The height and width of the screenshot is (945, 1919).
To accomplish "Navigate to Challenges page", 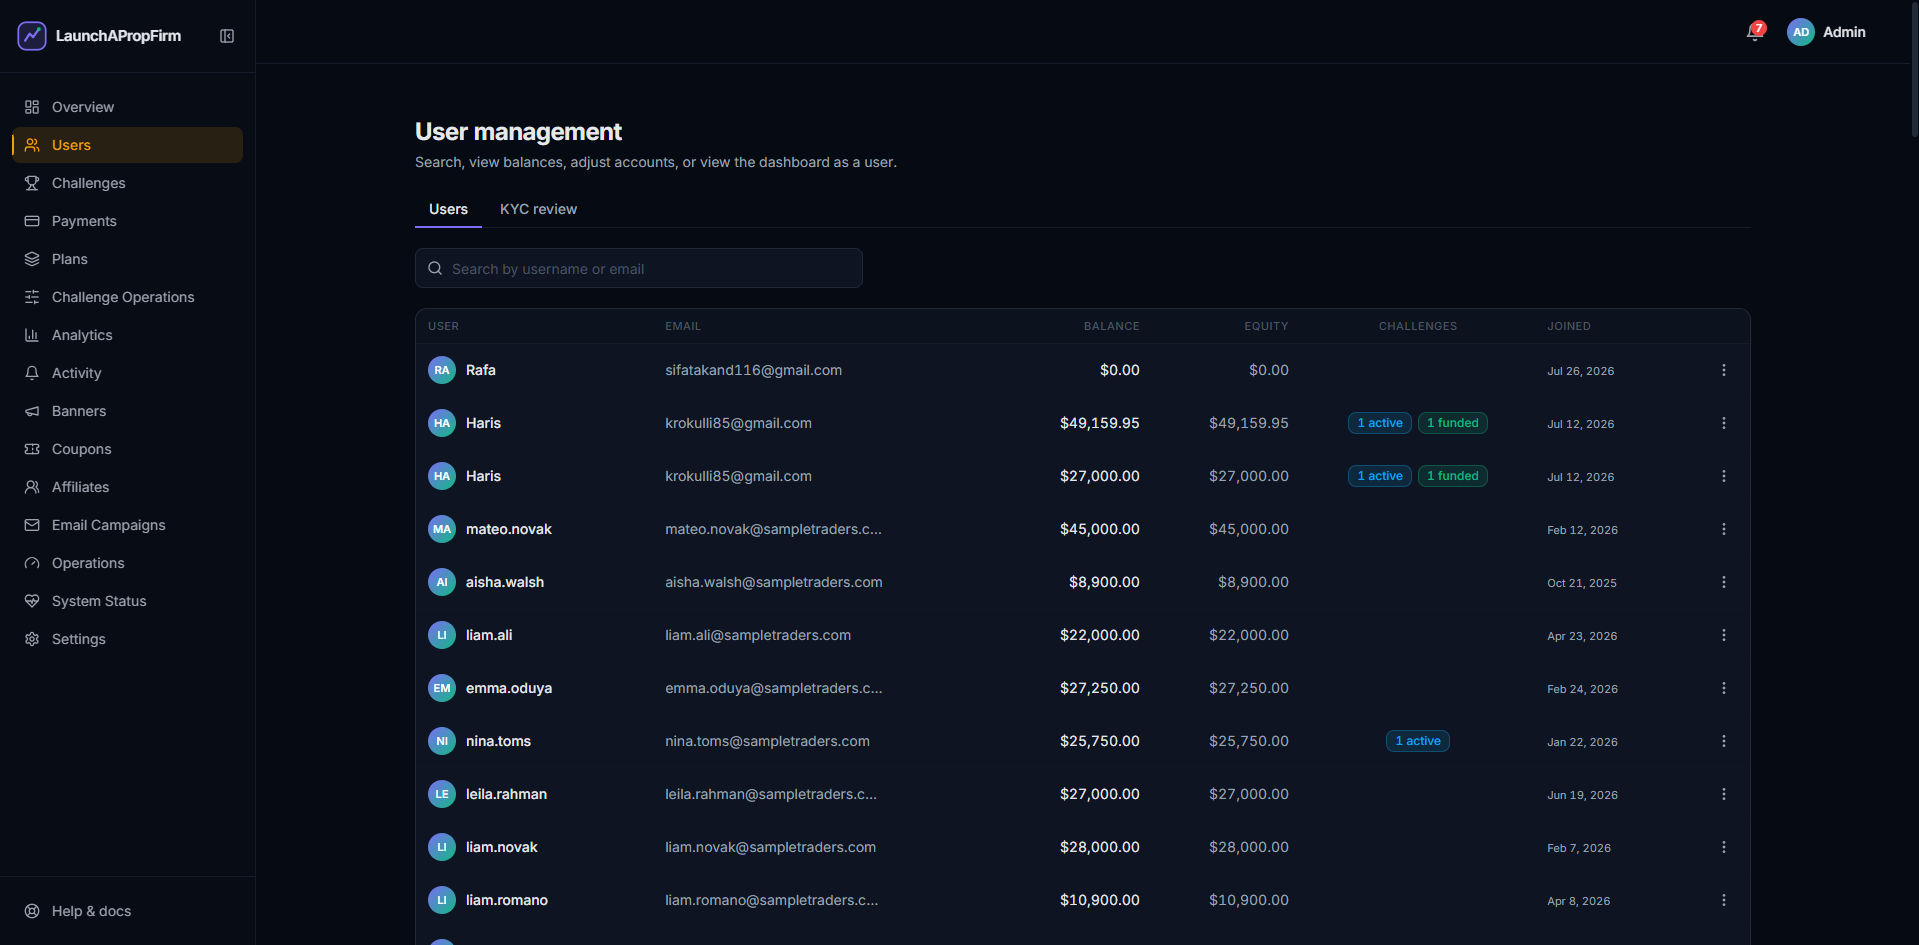I will 127,183.
